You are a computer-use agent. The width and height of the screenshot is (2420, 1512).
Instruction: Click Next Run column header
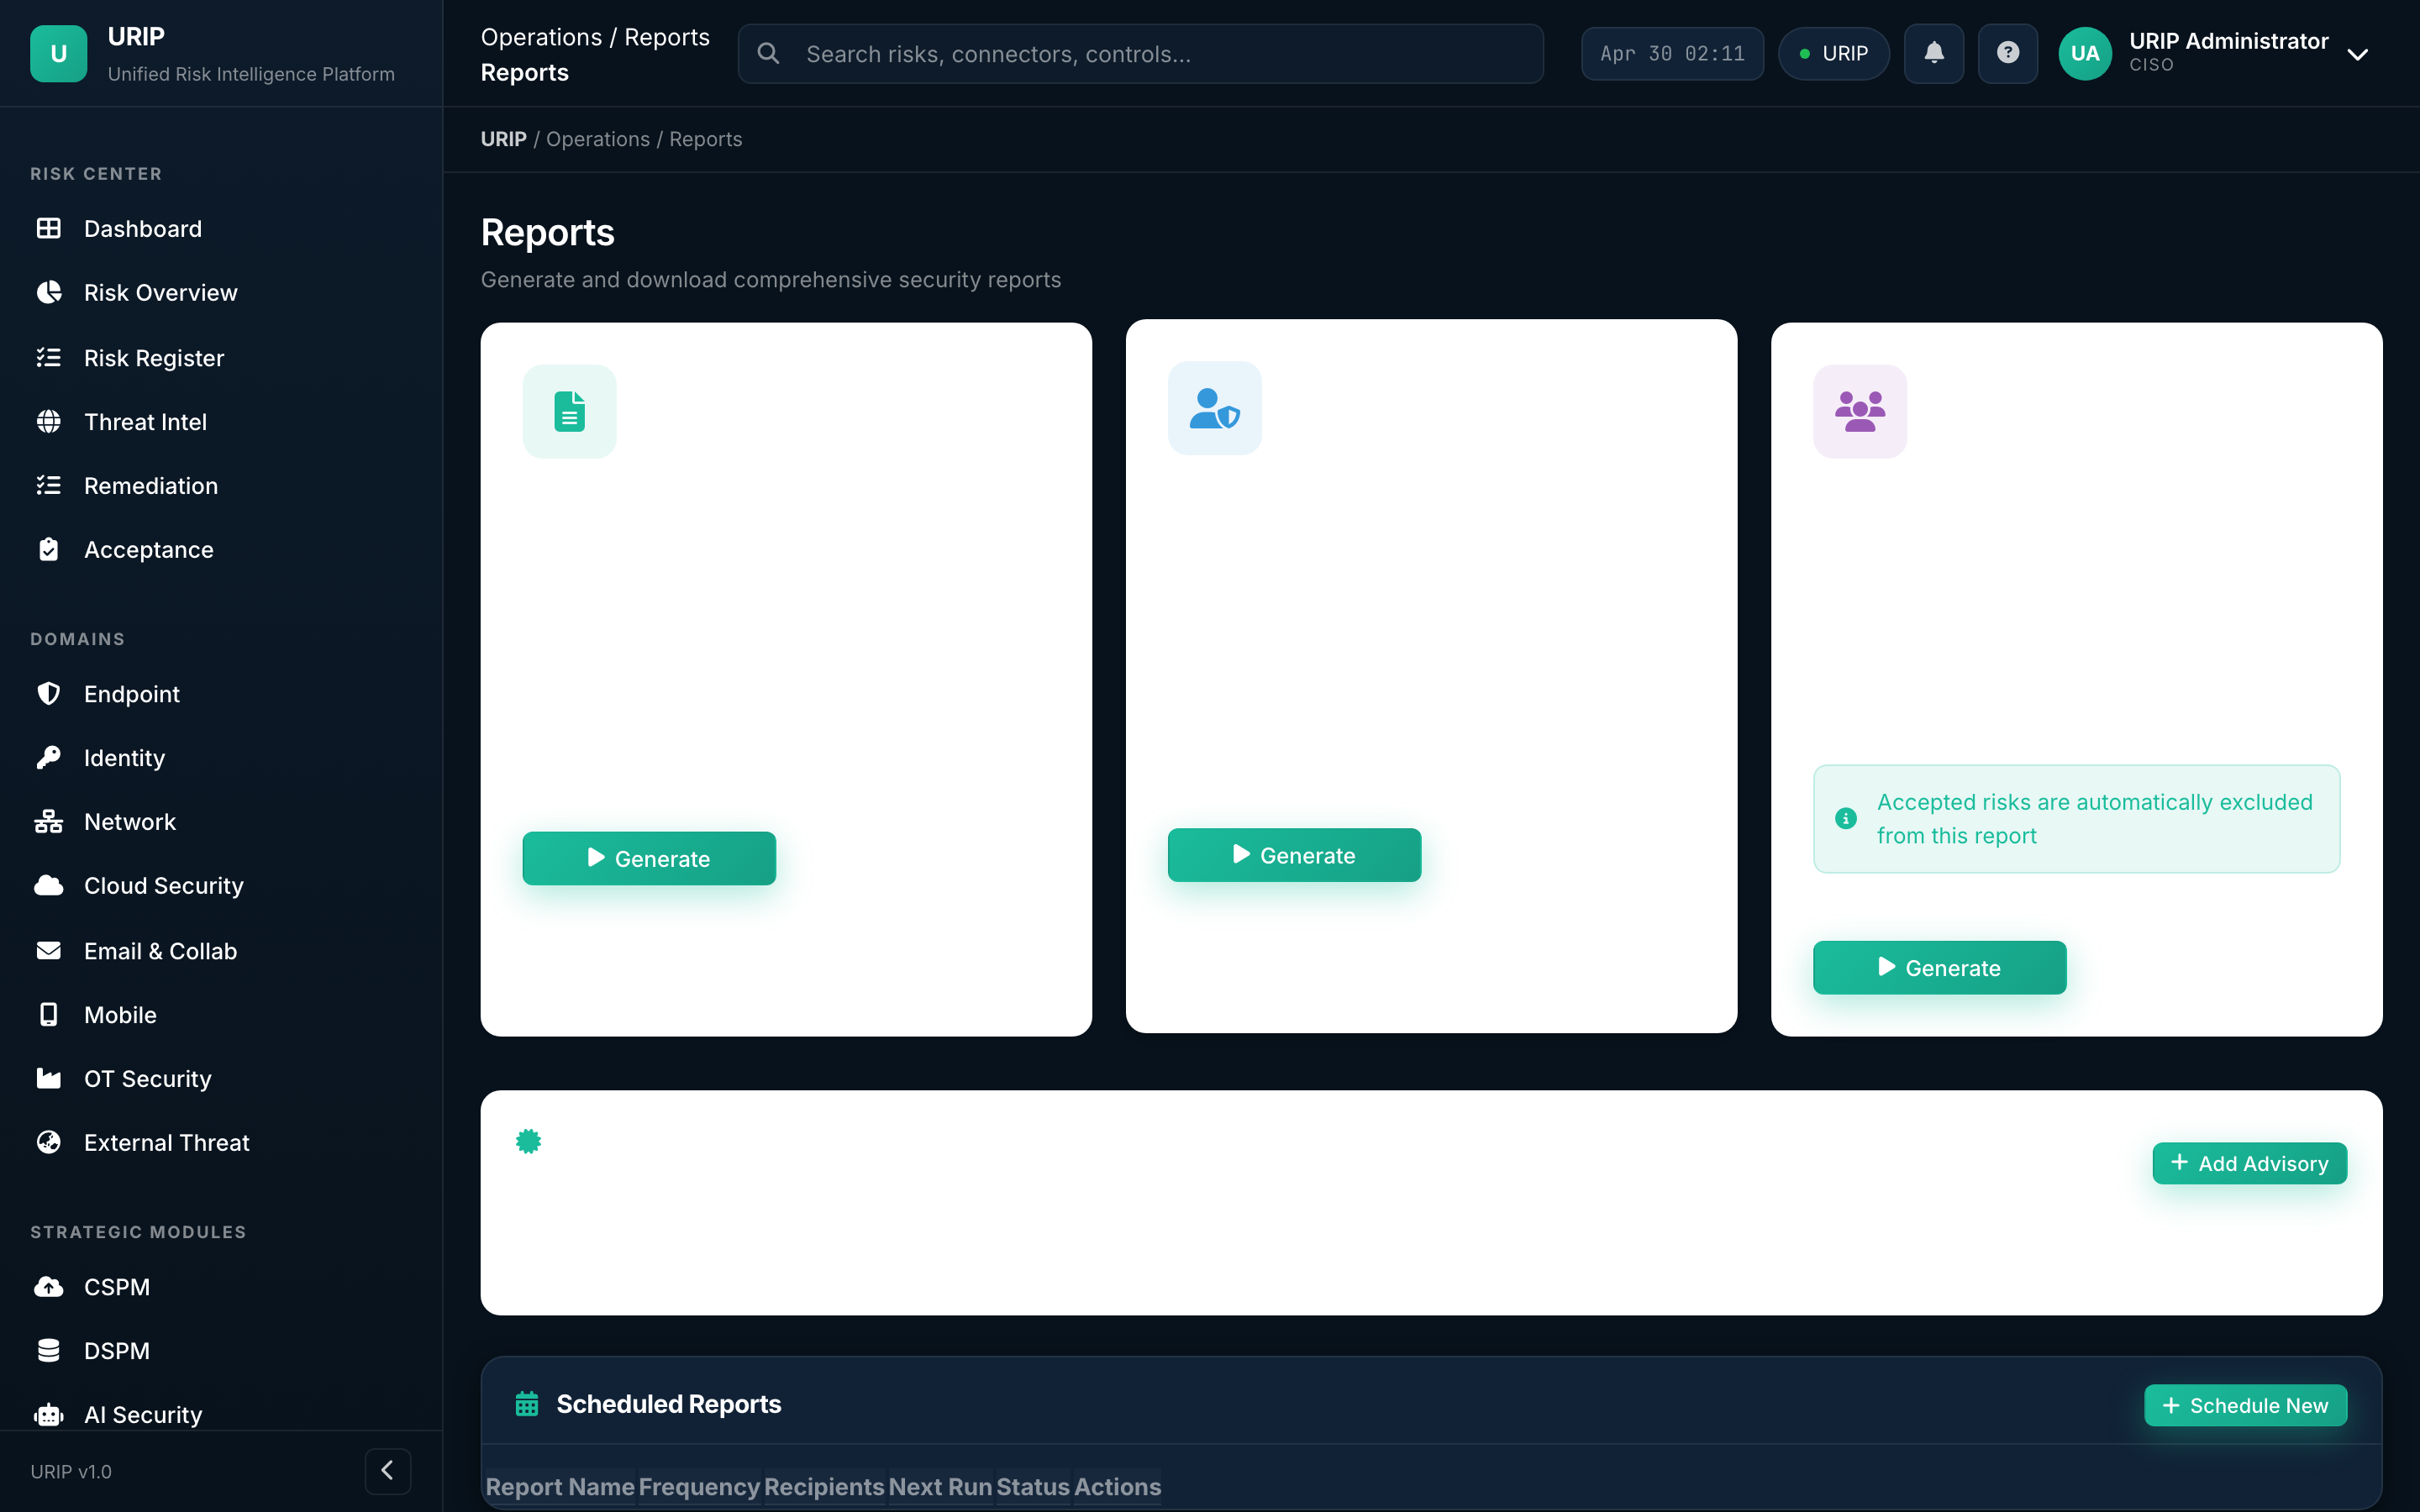940,1487
